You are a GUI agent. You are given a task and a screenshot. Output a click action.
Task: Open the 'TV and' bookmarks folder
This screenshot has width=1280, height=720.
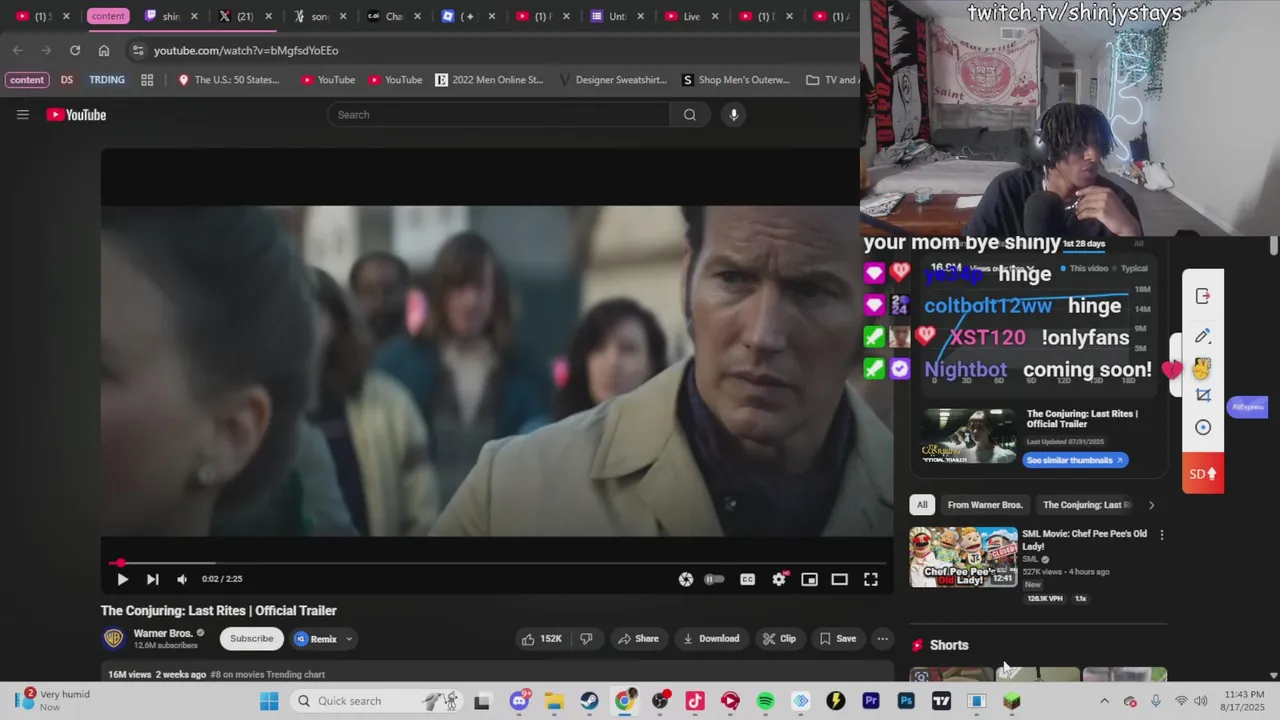832,80
